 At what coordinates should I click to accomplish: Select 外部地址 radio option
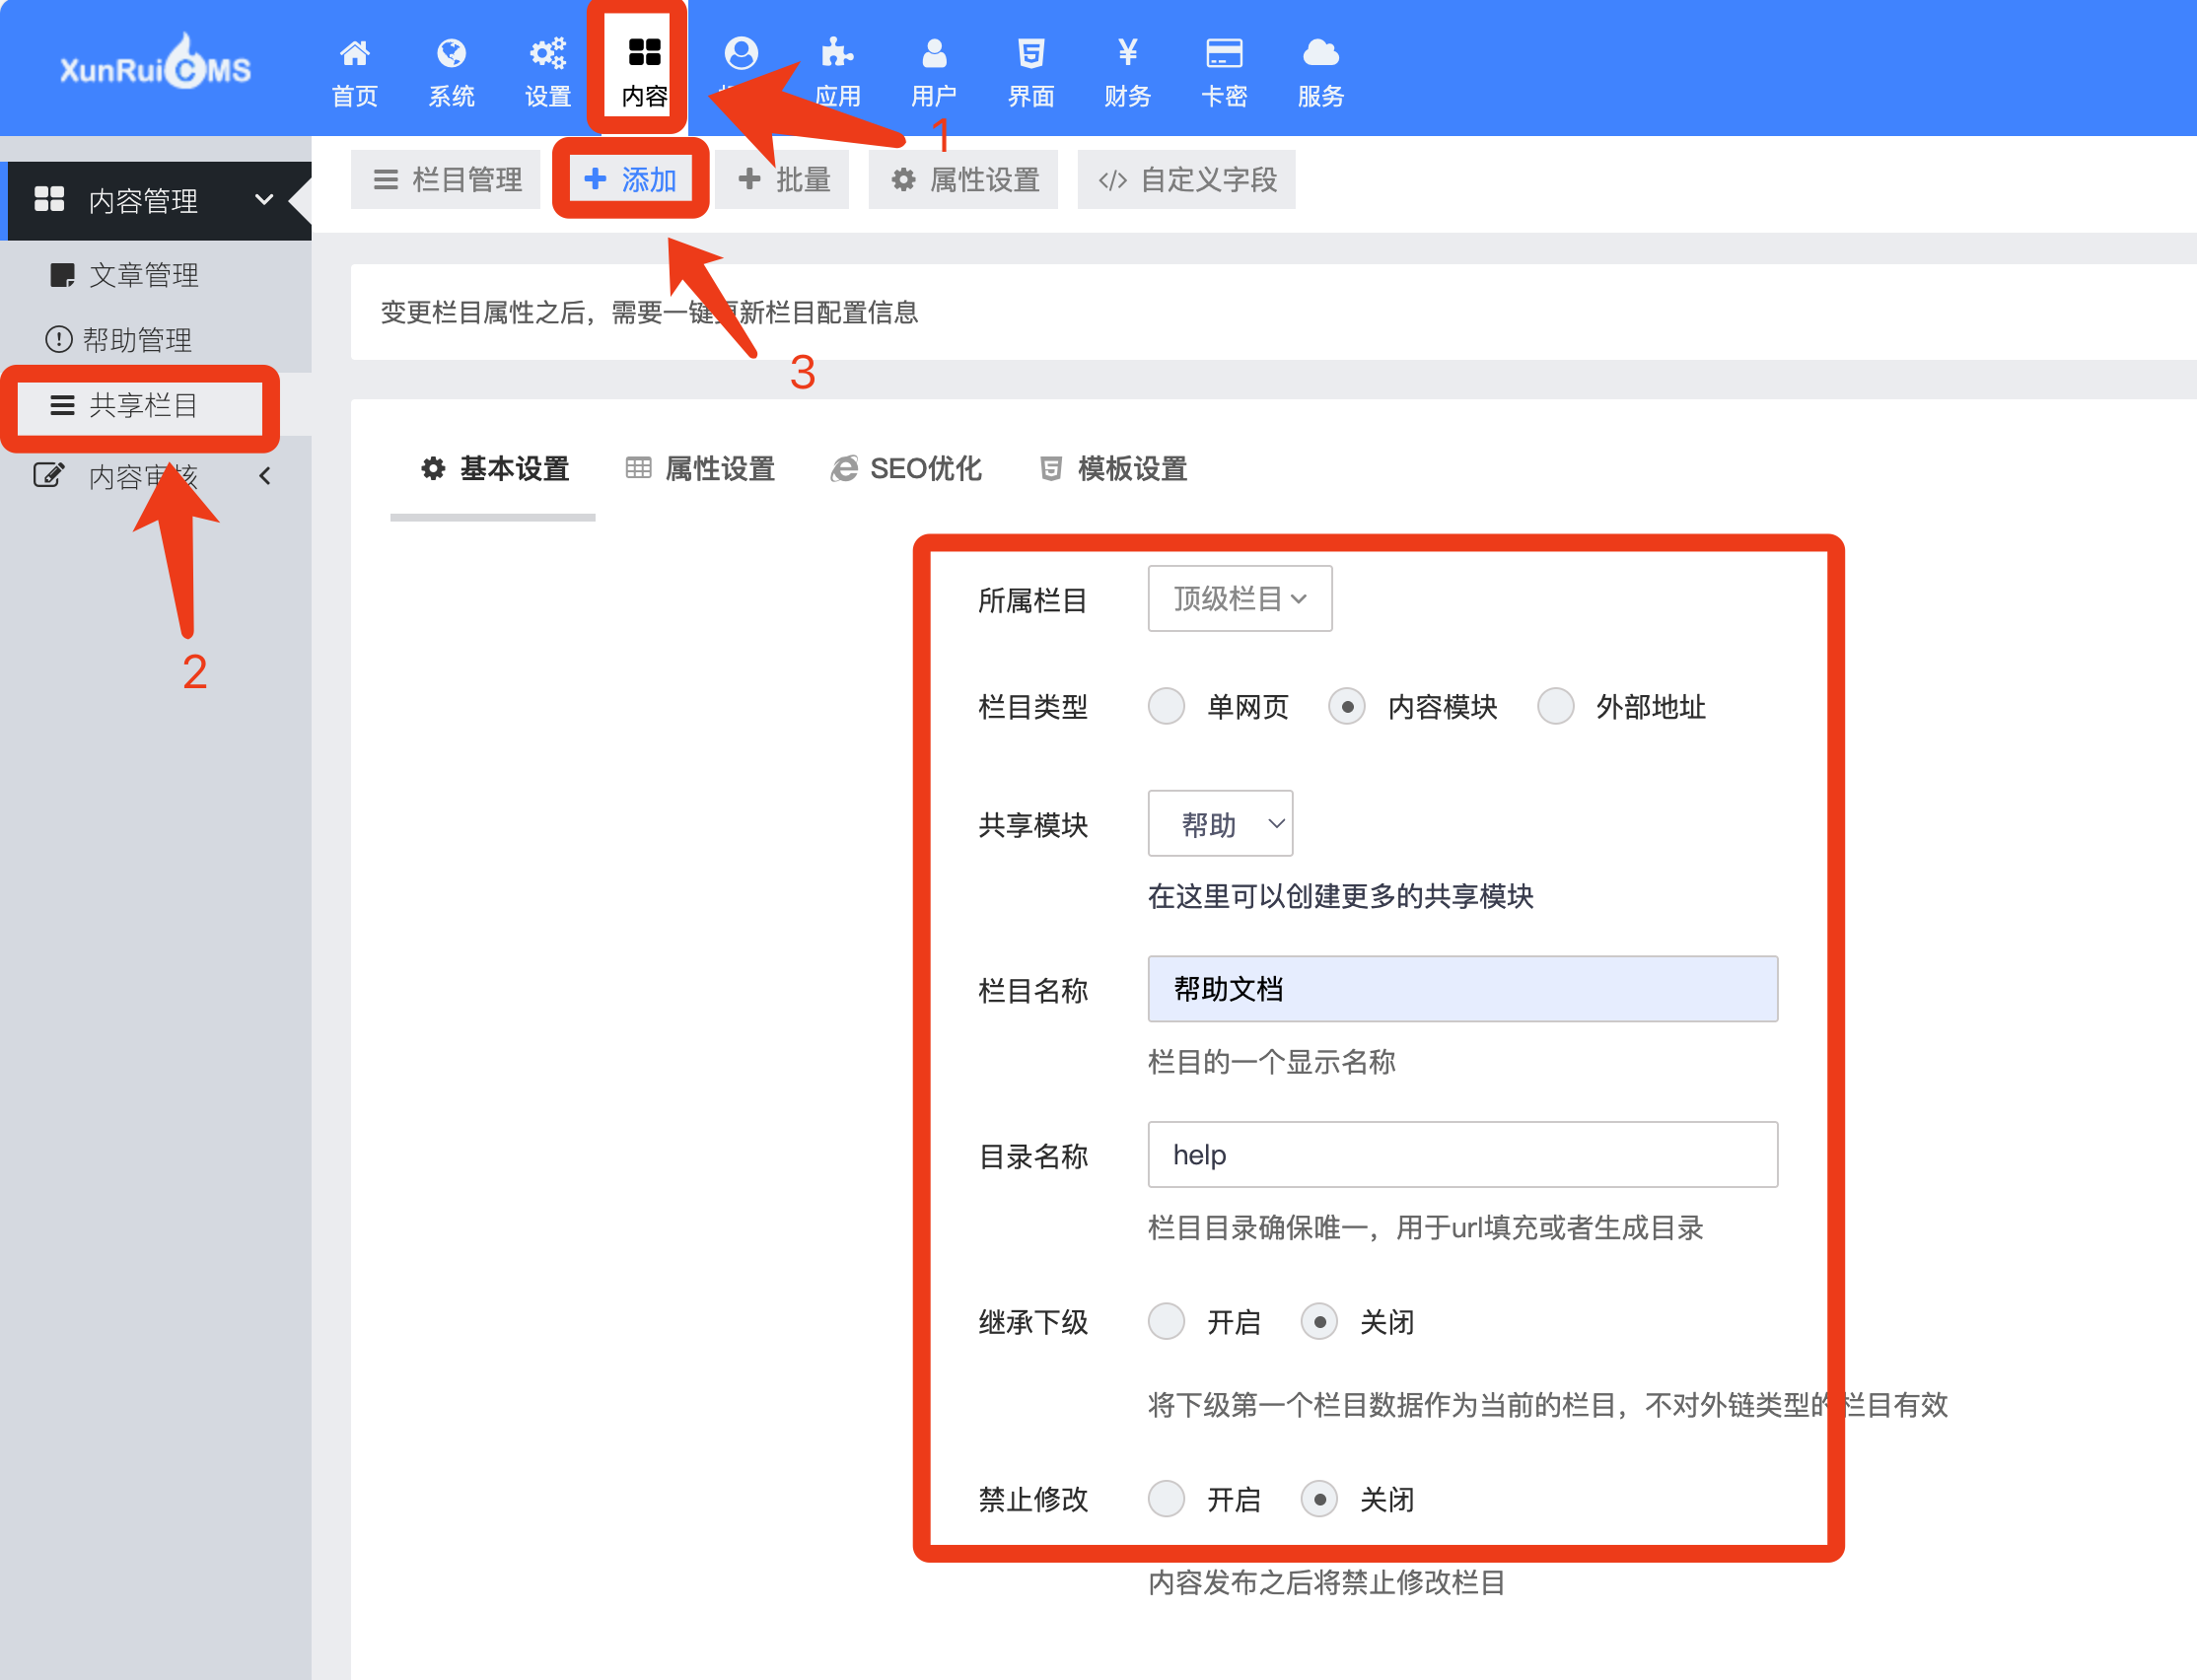1555,706
